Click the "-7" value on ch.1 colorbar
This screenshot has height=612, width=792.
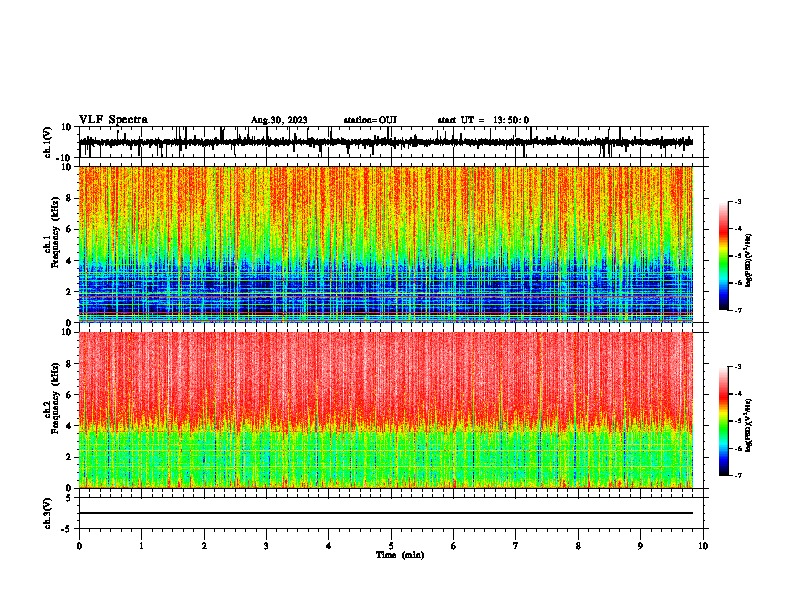738,310
